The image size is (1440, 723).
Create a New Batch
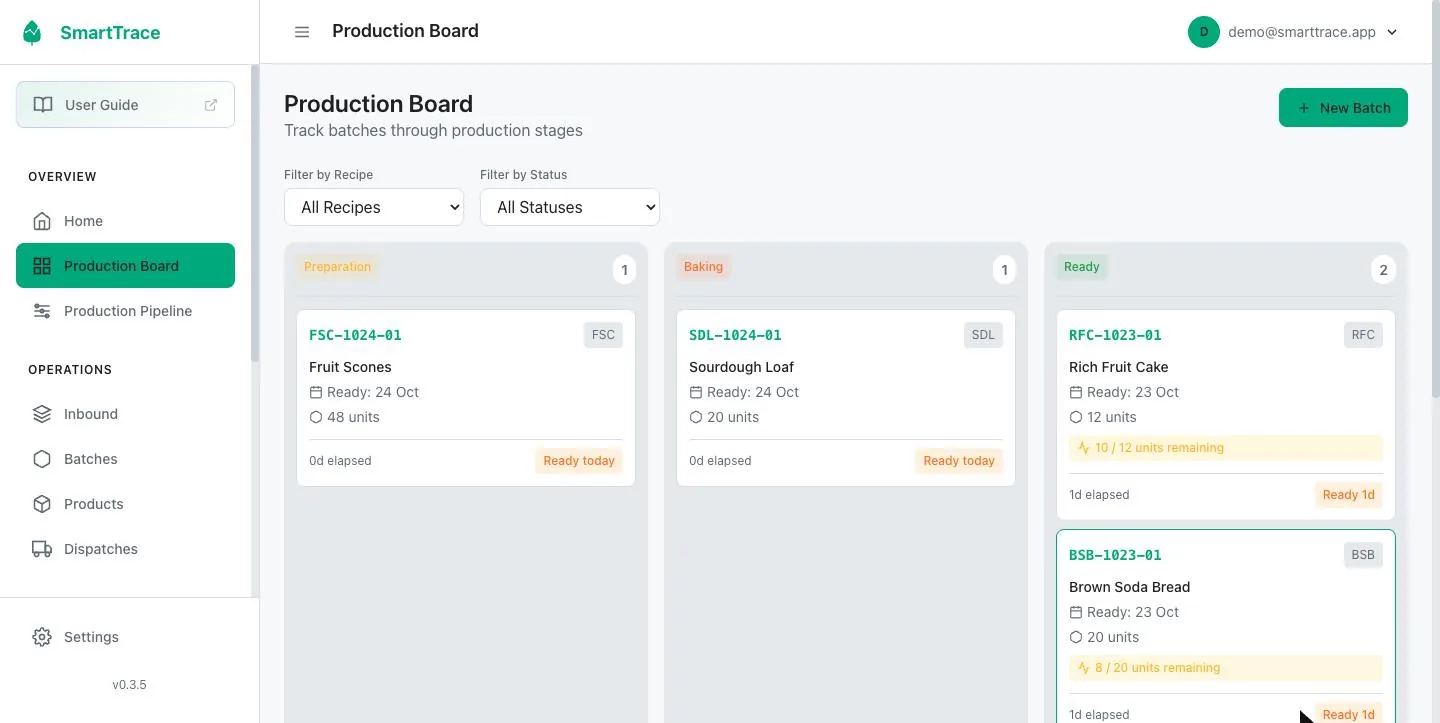[x=1343, y=108]
